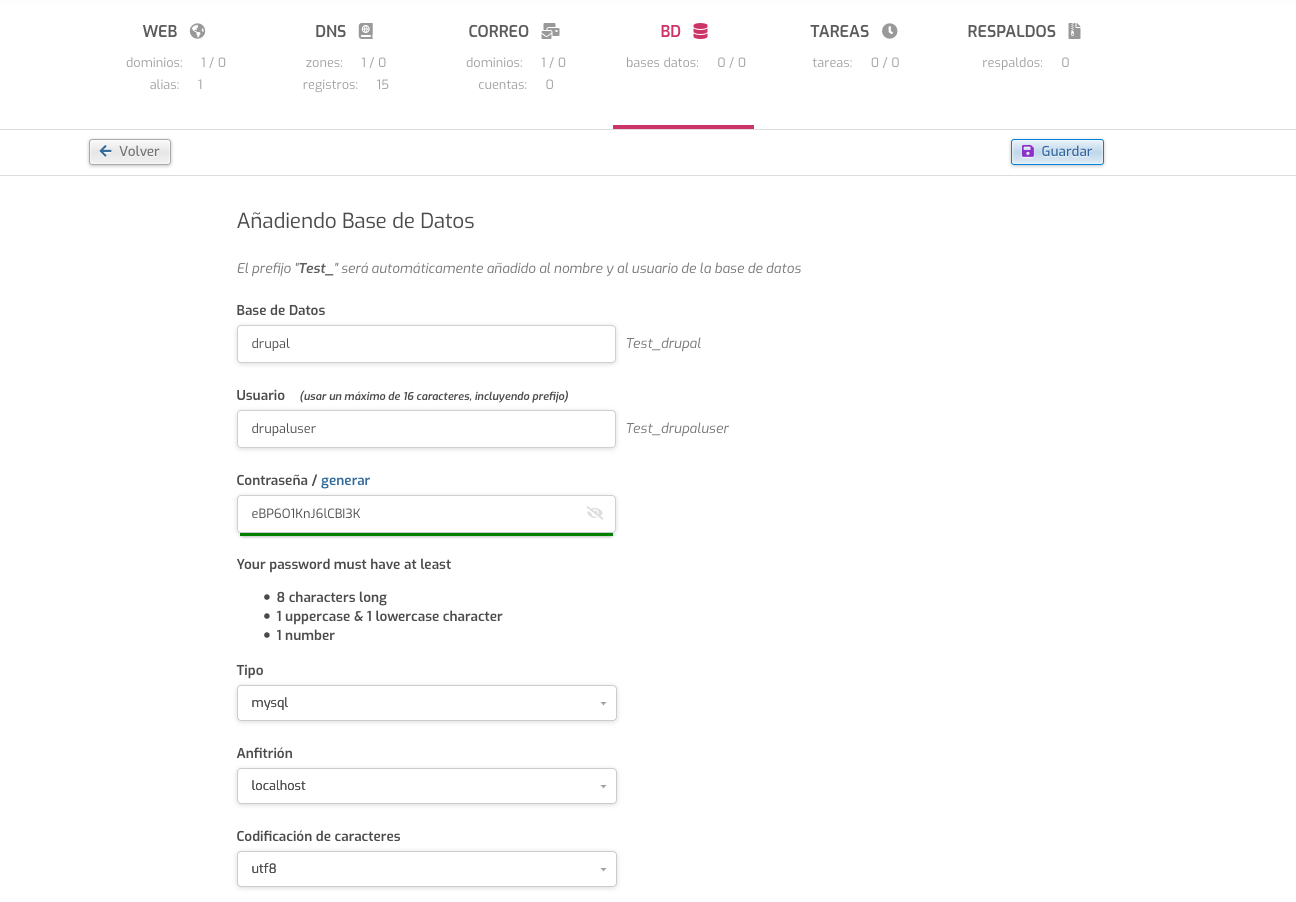The height and width of the screenshot is (902, 1296).
Task: Click the BD database stack icon
Action: coord(700,31)
